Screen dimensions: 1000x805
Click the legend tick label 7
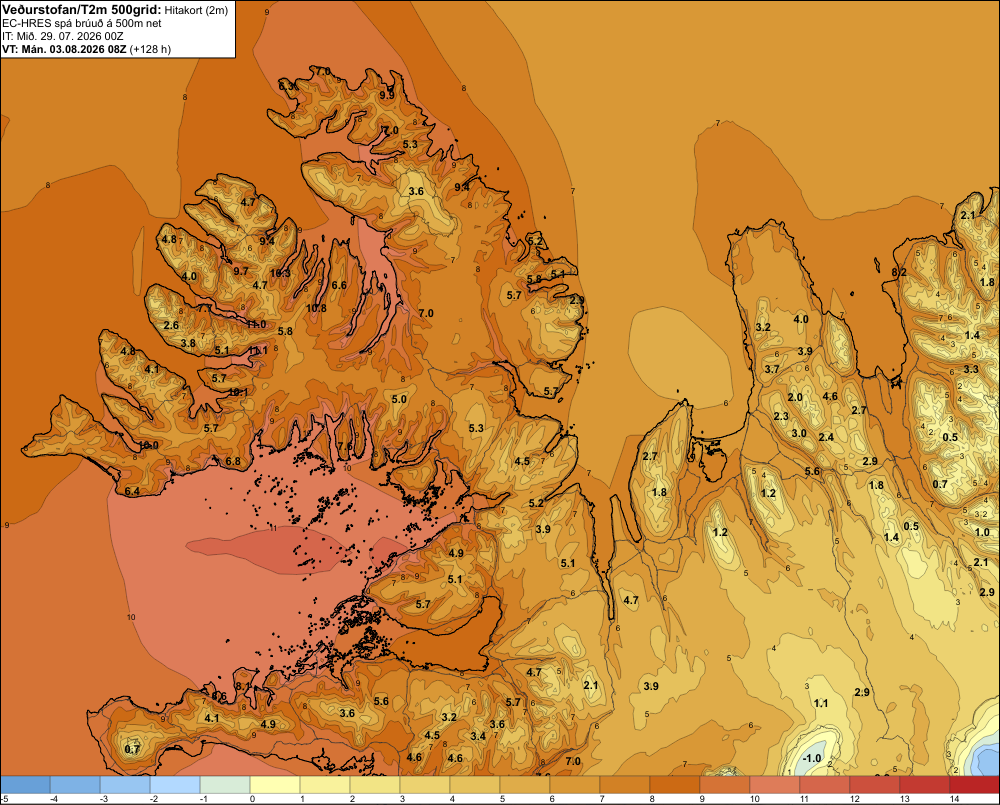point(602,799)
